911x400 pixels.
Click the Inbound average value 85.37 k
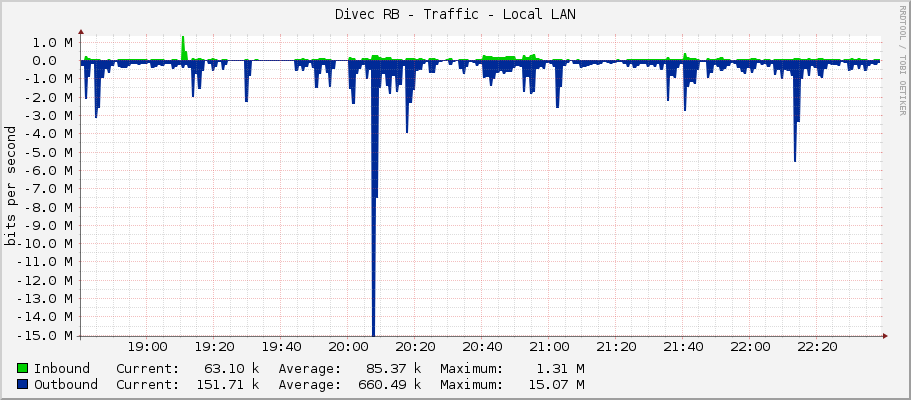point(393,368)
